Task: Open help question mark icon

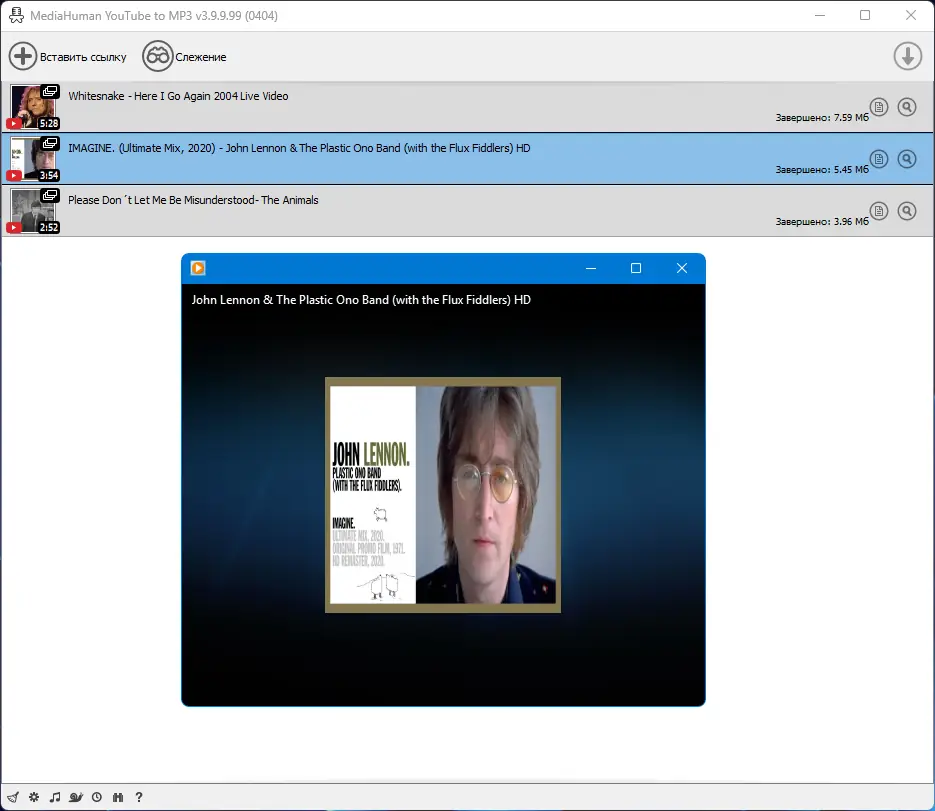Action: coord(139,797)
